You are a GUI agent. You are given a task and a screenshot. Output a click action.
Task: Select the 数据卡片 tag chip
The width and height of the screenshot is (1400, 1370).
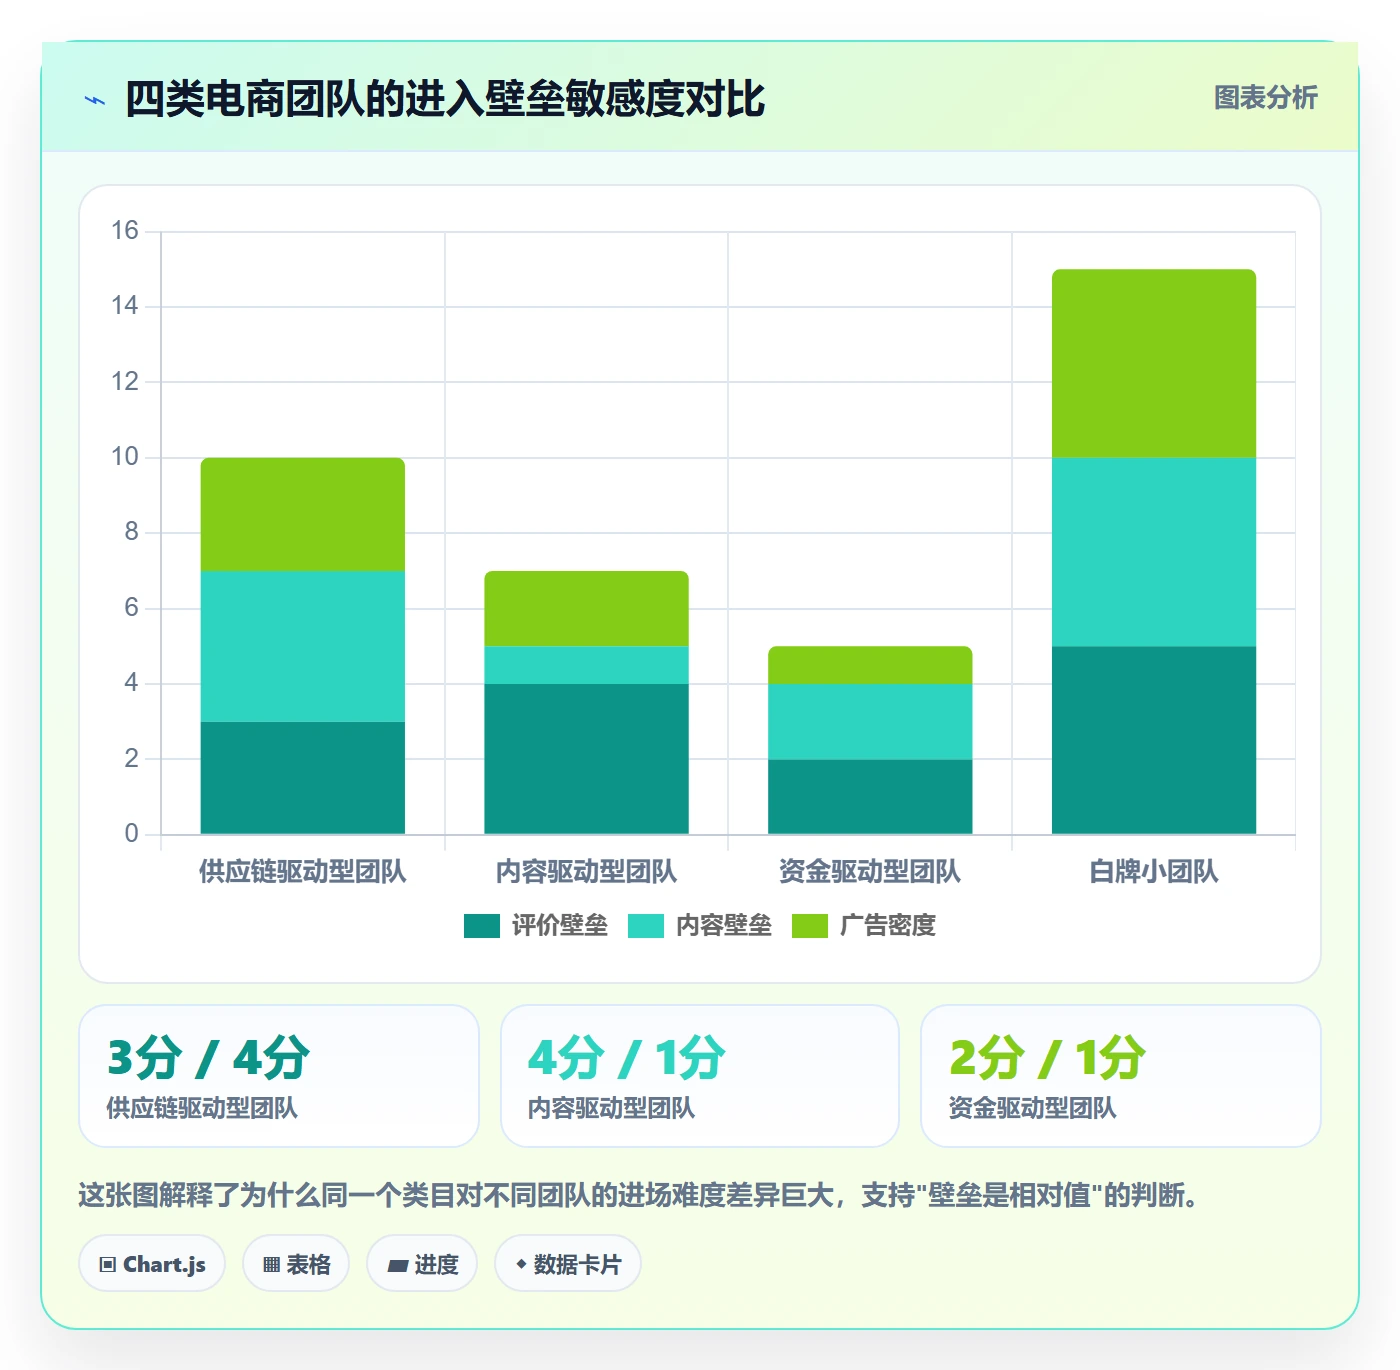[x=568, y=1264]
